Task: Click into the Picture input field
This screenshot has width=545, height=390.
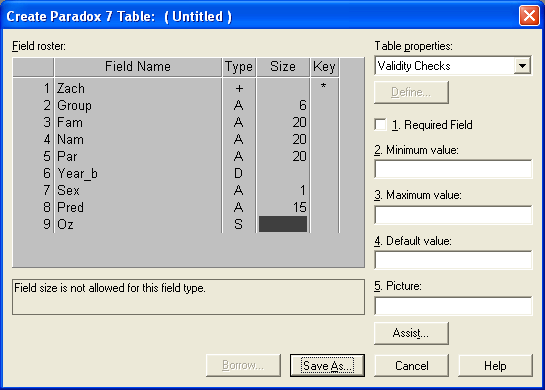Action: pyautogui.click(x=453, y=306)
